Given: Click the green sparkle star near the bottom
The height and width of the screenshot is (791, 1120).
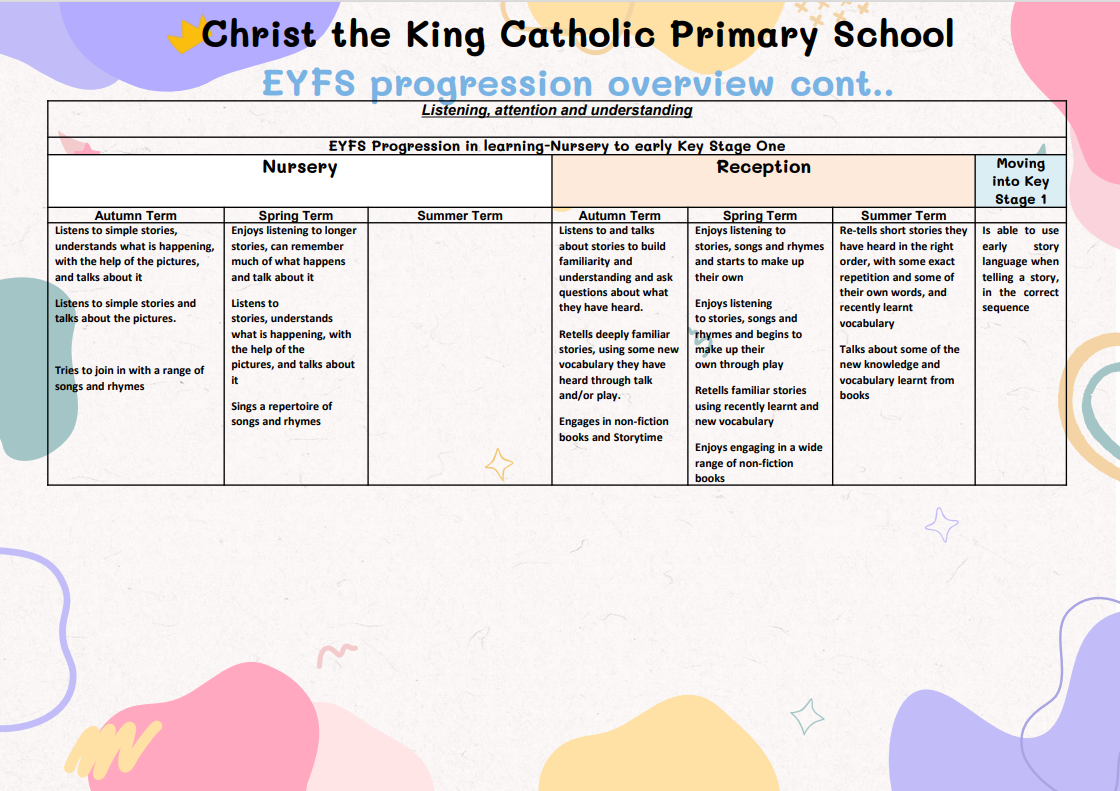Looking at the screenshot, I should [807, 716].
